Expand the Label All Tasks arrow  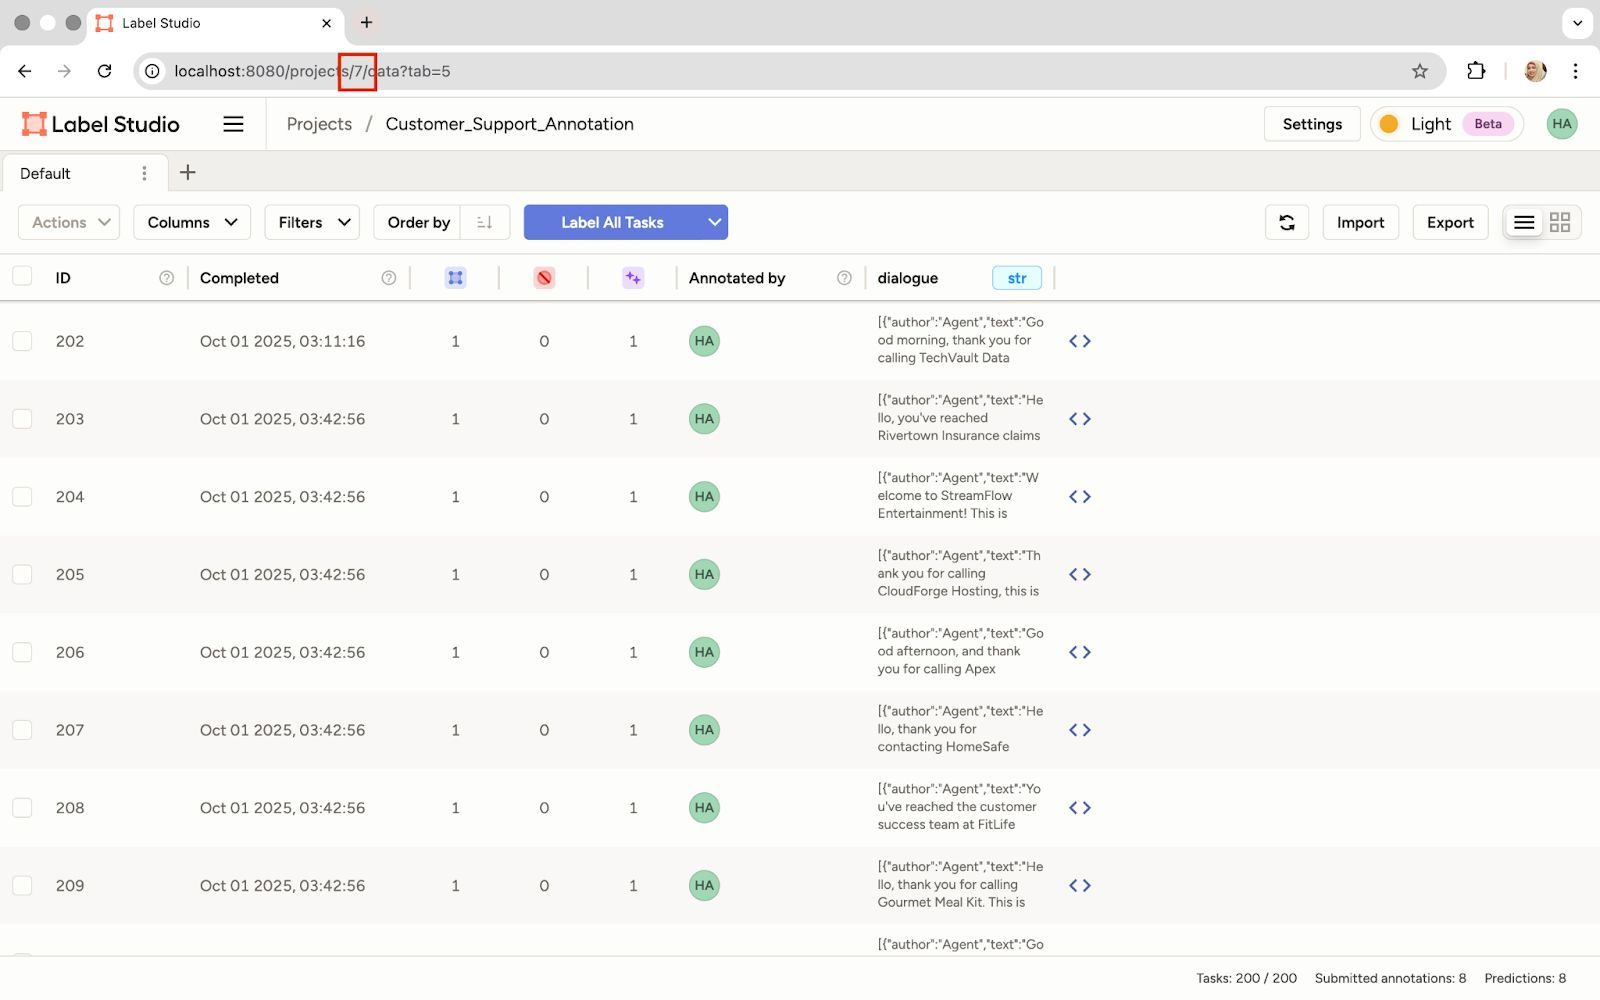click(x=714, y=222)
